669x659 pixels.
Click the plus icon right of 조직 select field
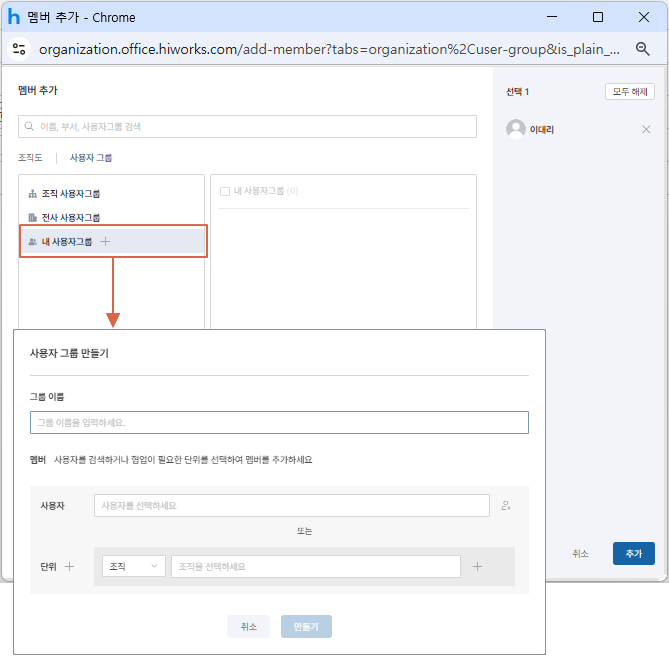click(x=477, y=566)
